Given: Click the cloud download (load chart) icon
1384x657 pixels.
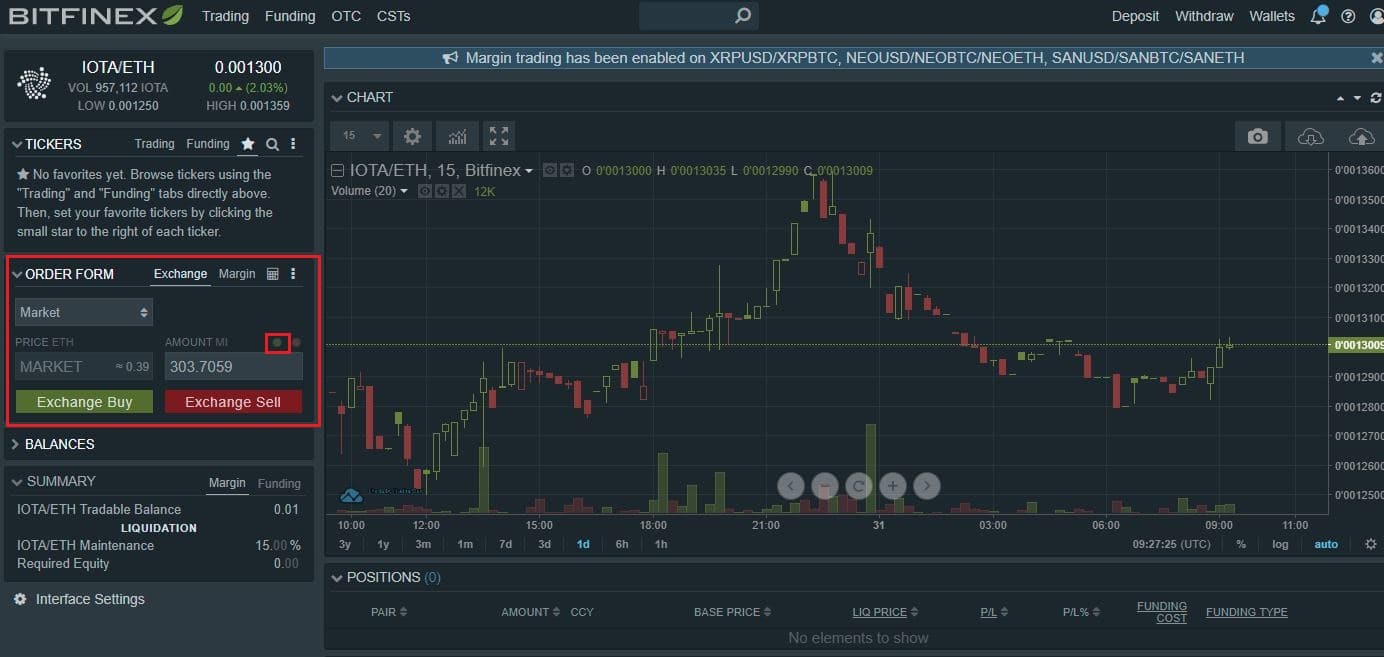Looking at the screenshot, I should click(1310, 137).
